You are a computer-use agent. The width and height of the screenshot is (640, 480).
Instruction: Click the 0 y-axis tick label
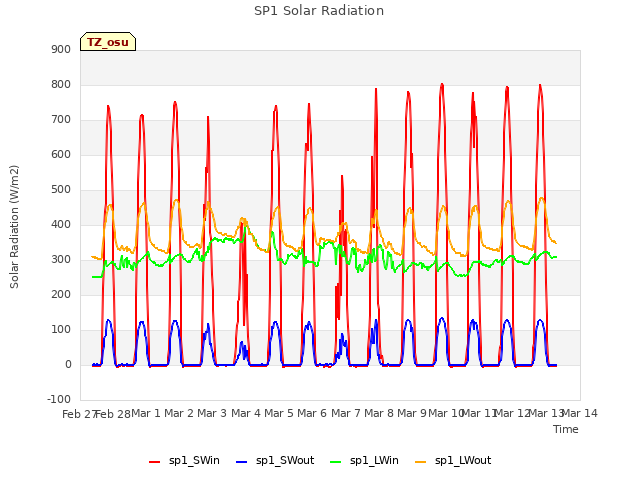[68, 364]
